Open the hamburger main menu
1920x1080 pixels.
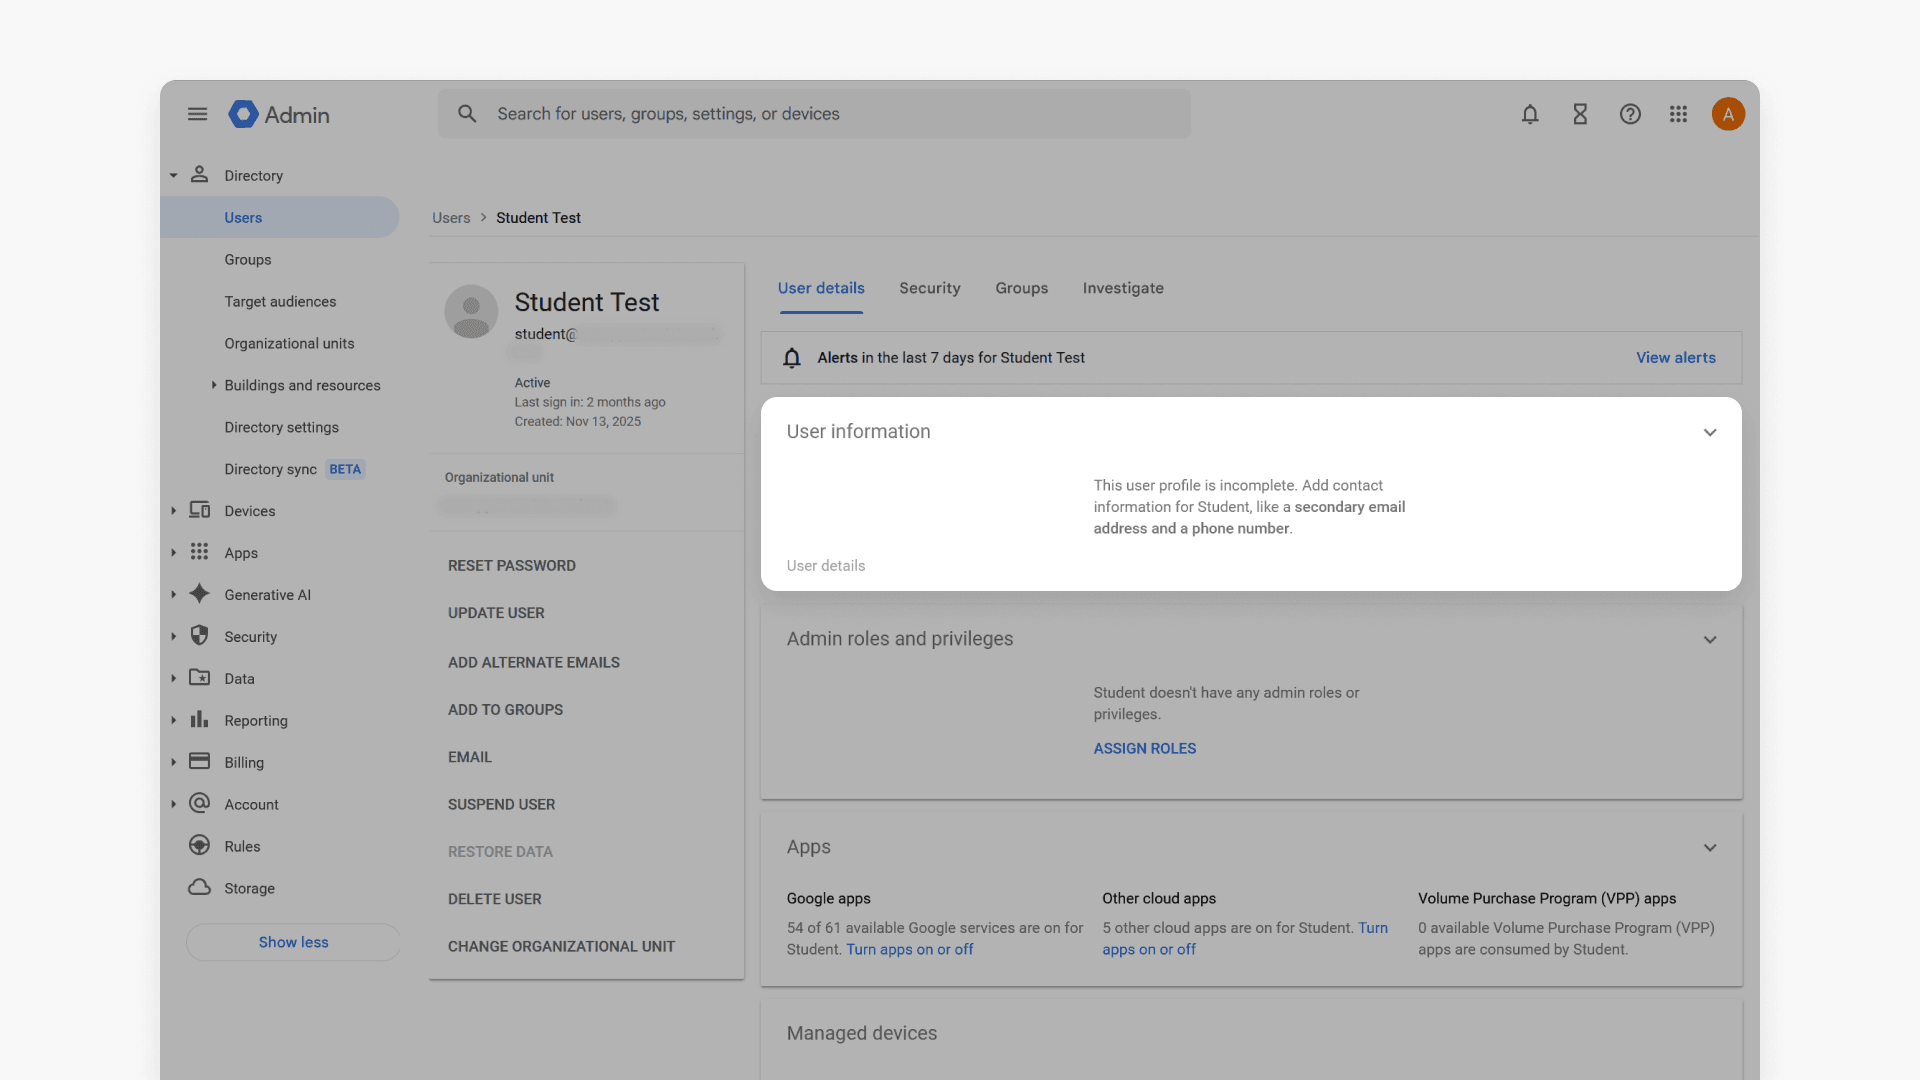pyautogui.click(x=197, y=114)
